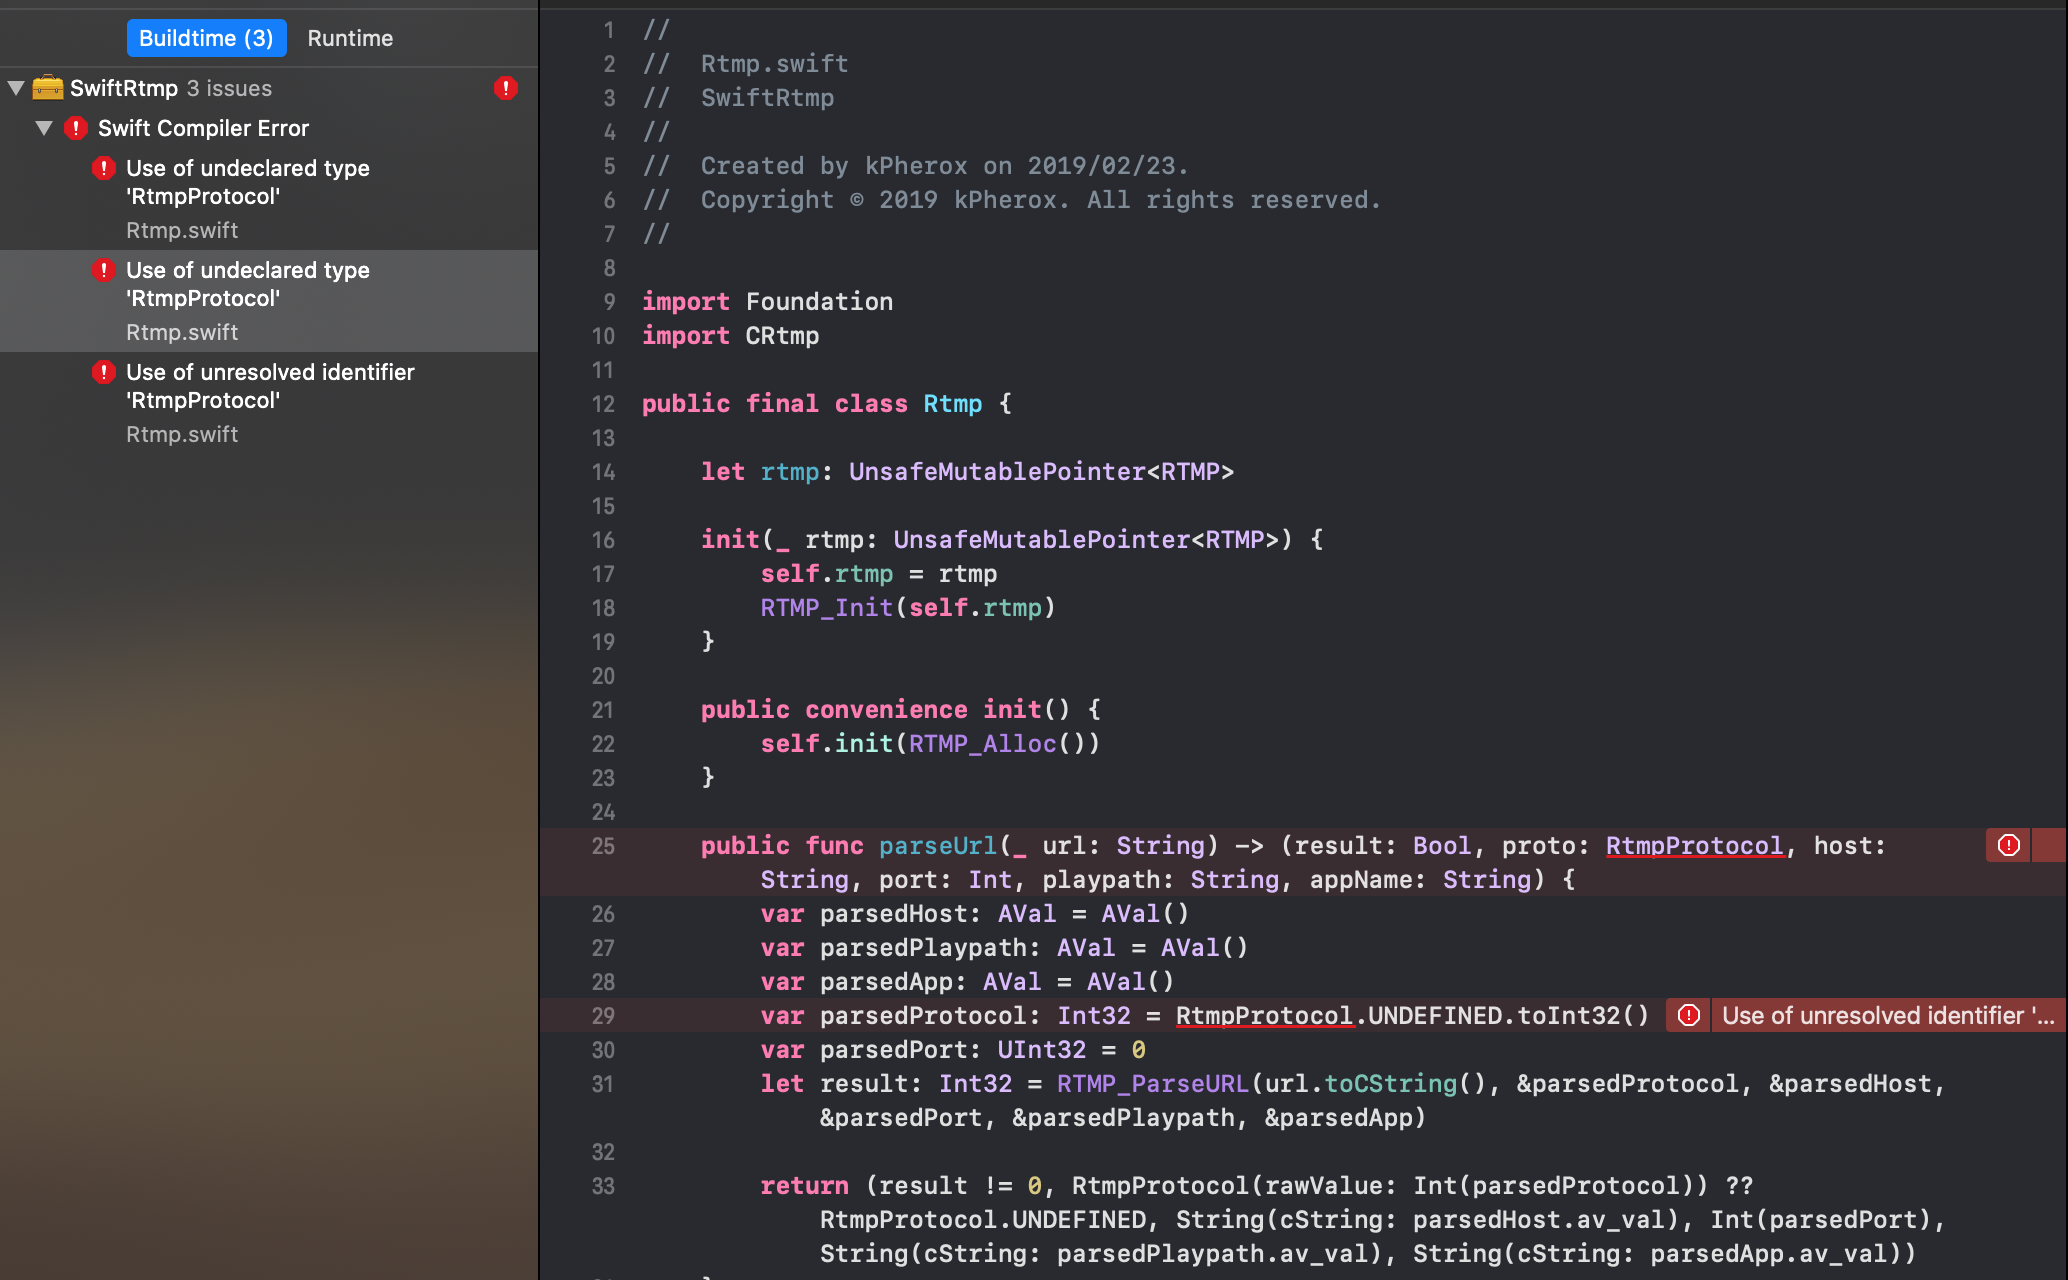Select the highlighted second 'Use of undeclared type' issue
This screenshot has width=2068, height=1280.
[x=269, y=301]
